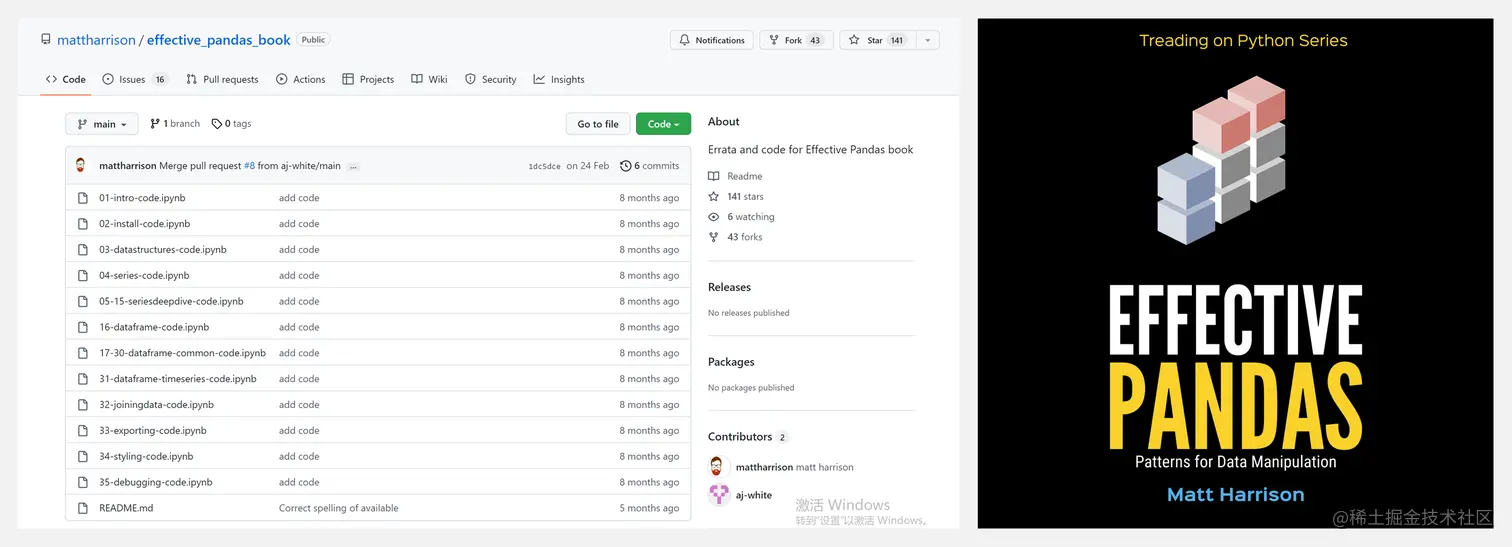Screen dimensions: 1512x547
Task: Open file 33-exporting-code.ipynb
Action: coord(153,431)
